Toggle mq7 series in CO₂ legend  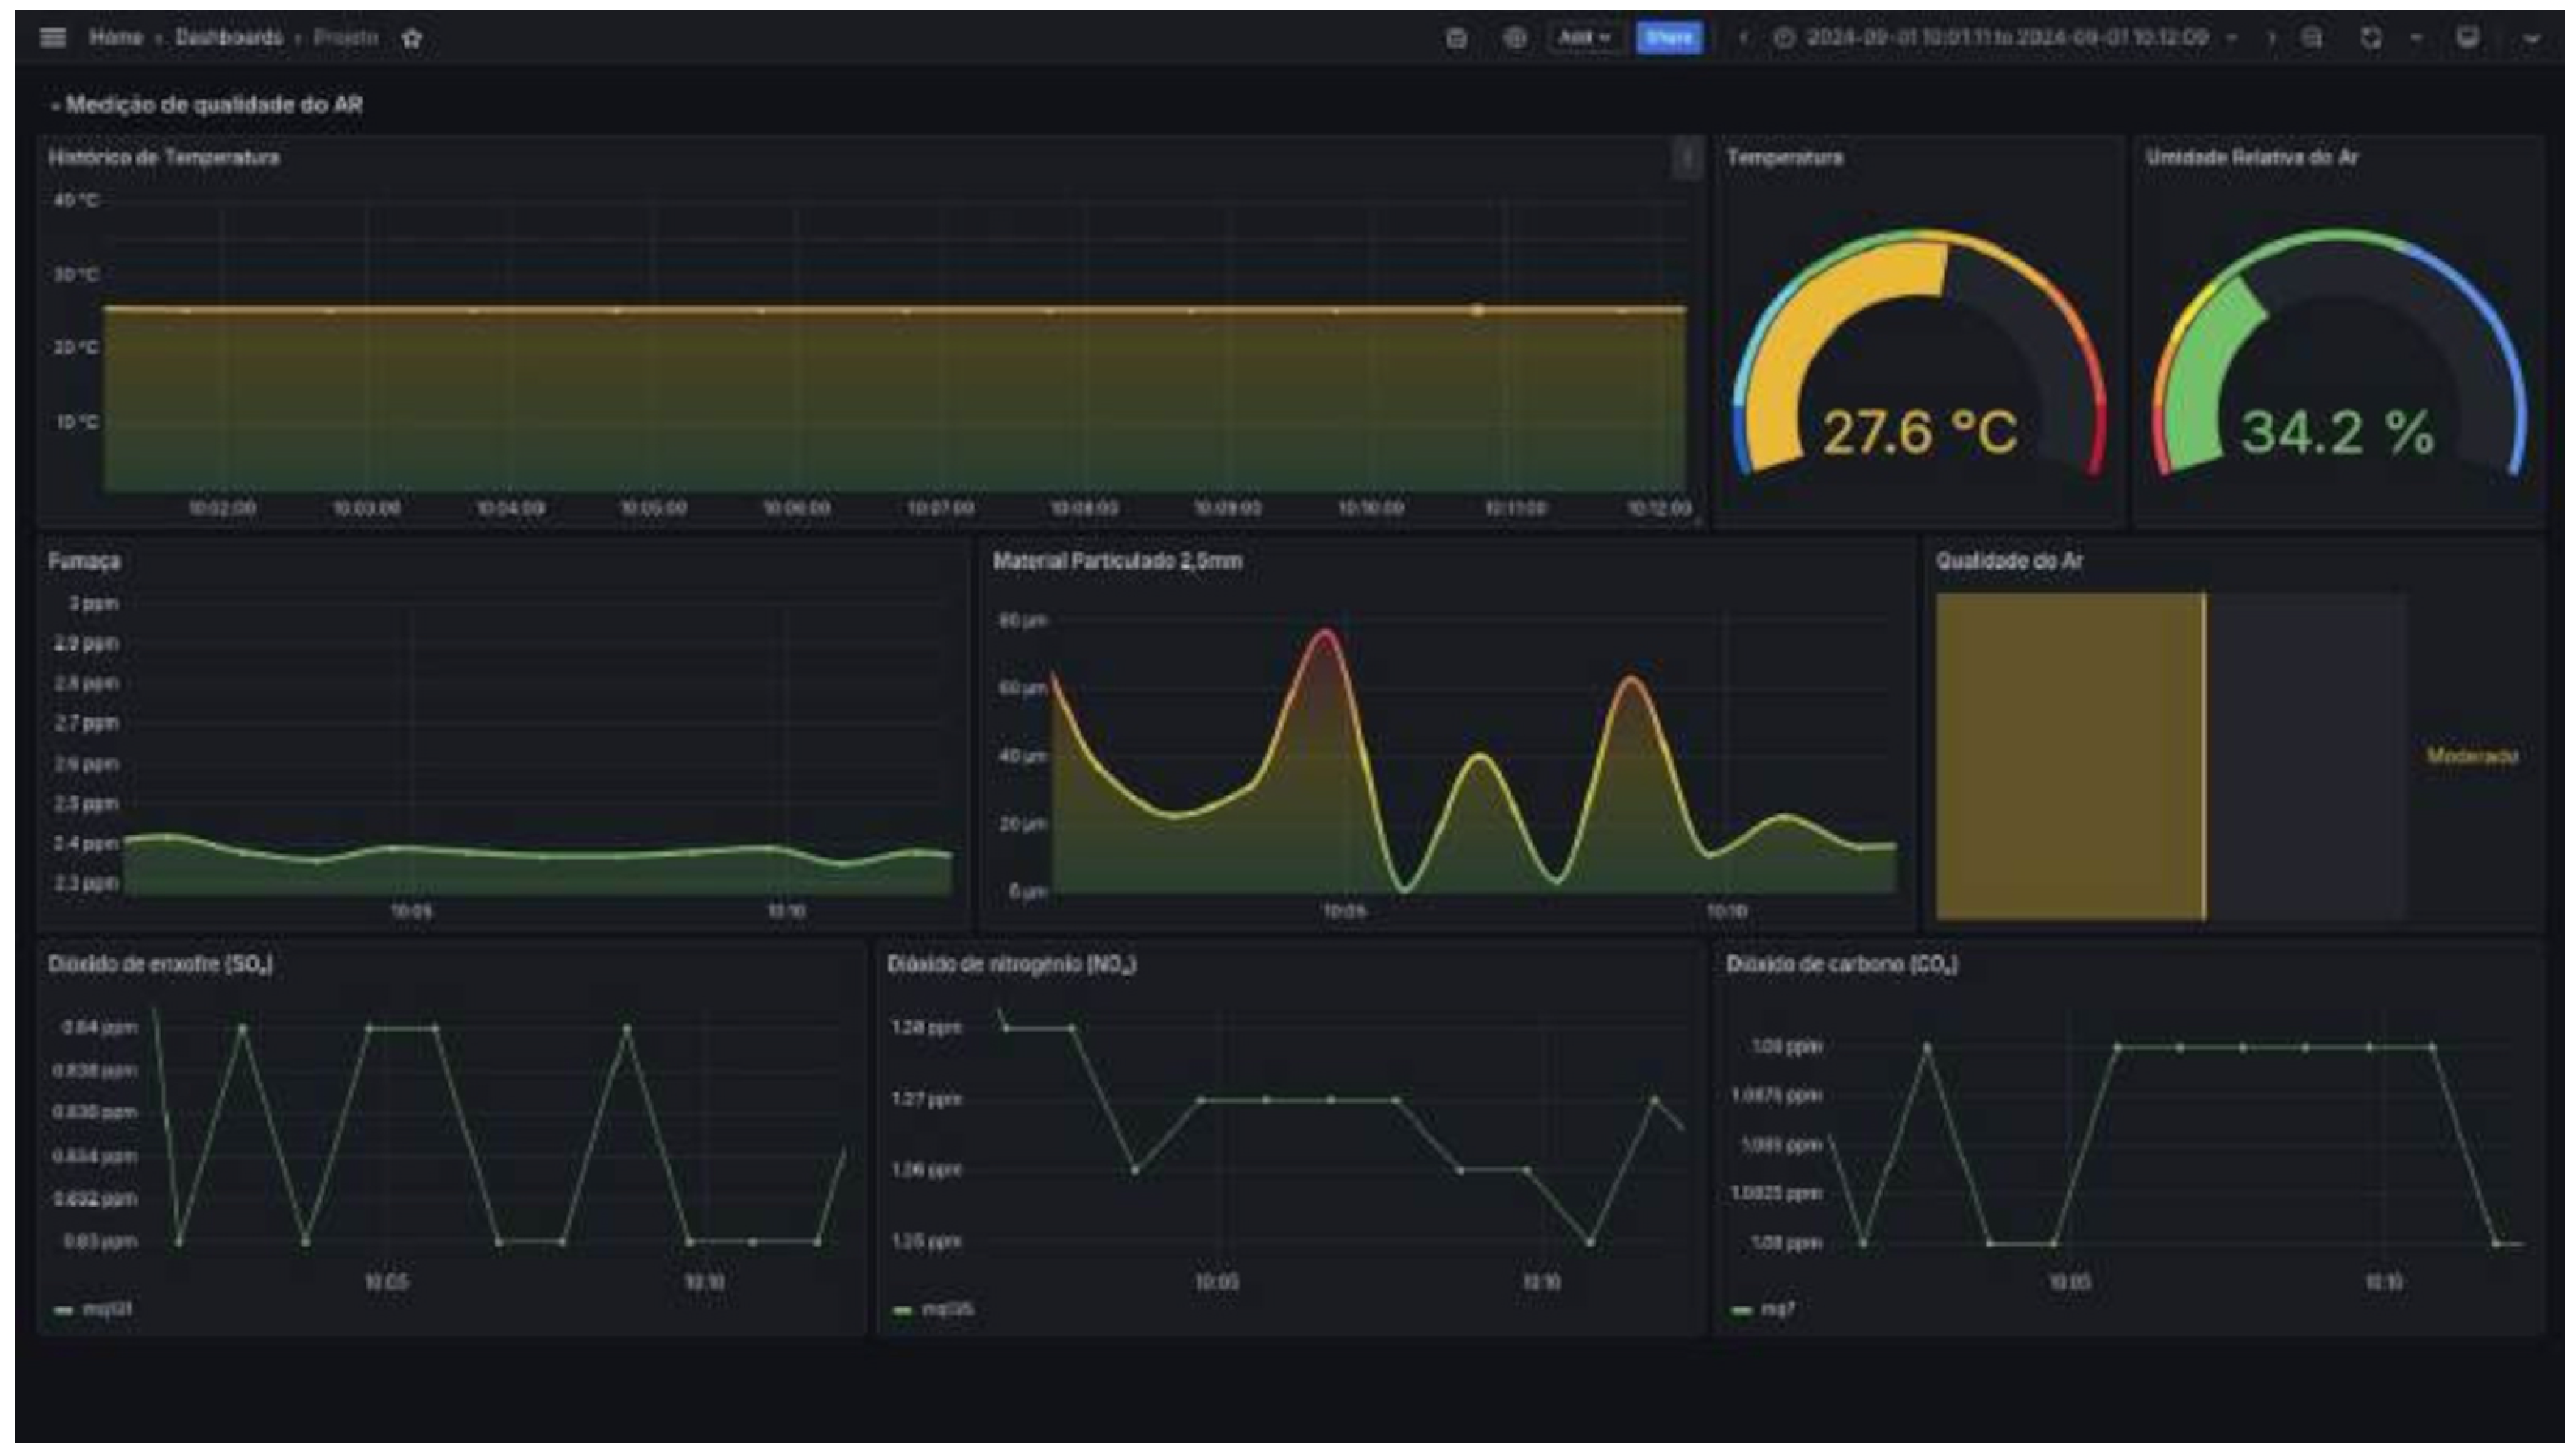(x=1777, y=1309)
